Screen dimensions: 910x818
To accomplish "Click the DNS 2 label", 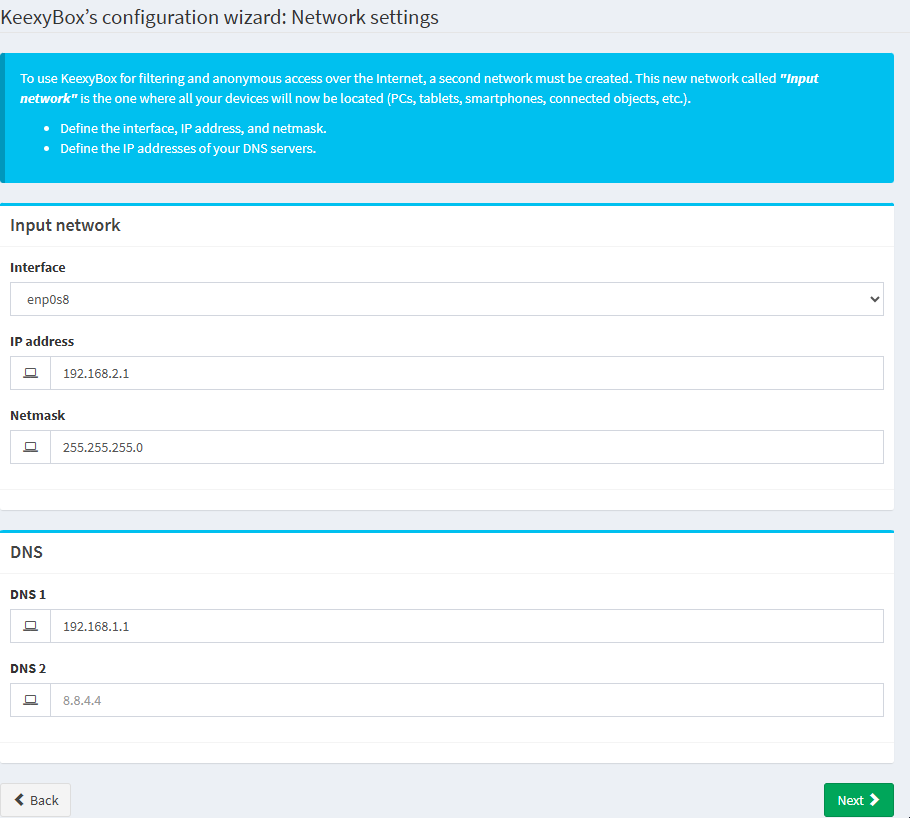I will point(28,669).
